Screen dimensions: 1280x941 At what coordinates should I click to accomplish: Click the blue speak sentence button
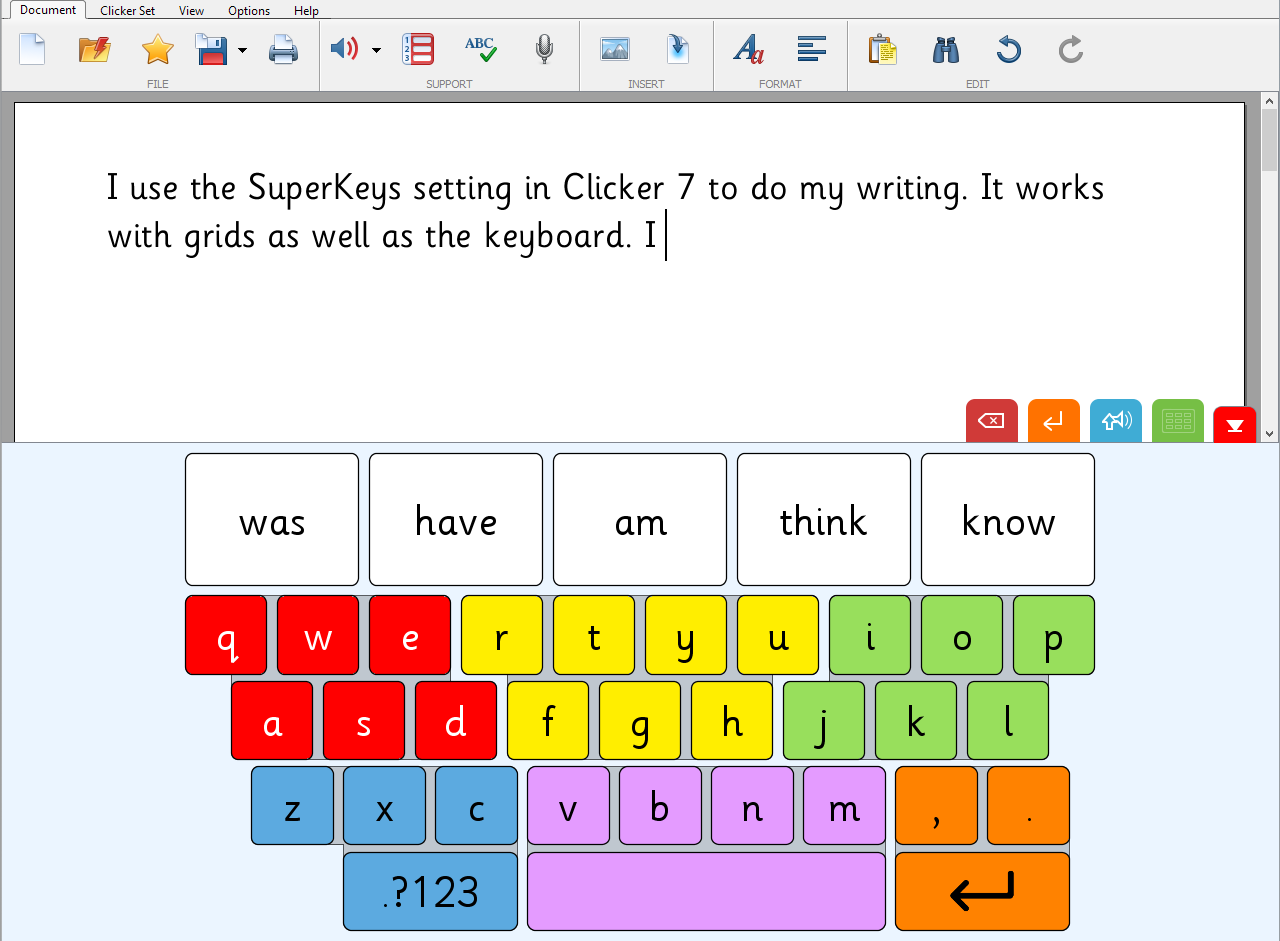pyautogui.click(x=1116, y=421)
